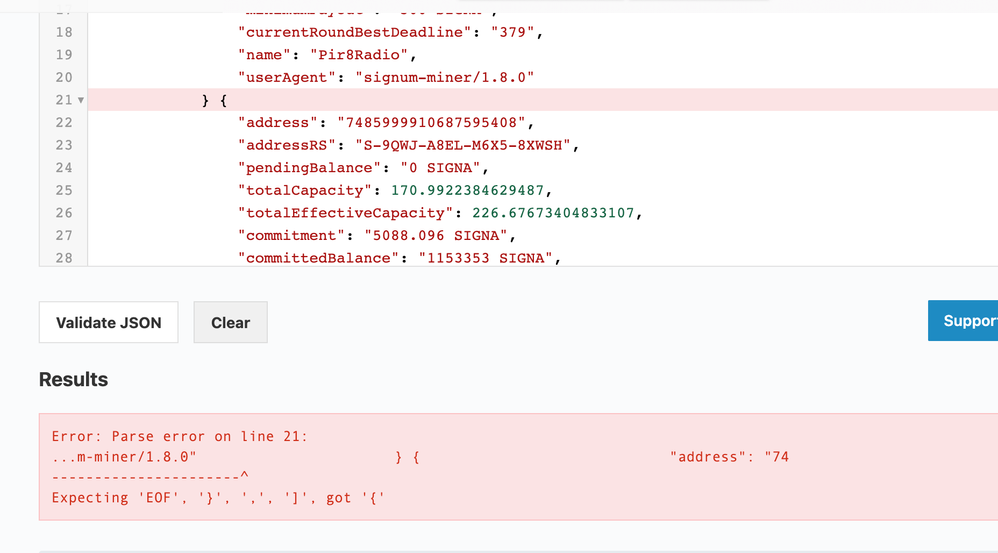Click line number 18 in the gutter

[x=64, y=32]
